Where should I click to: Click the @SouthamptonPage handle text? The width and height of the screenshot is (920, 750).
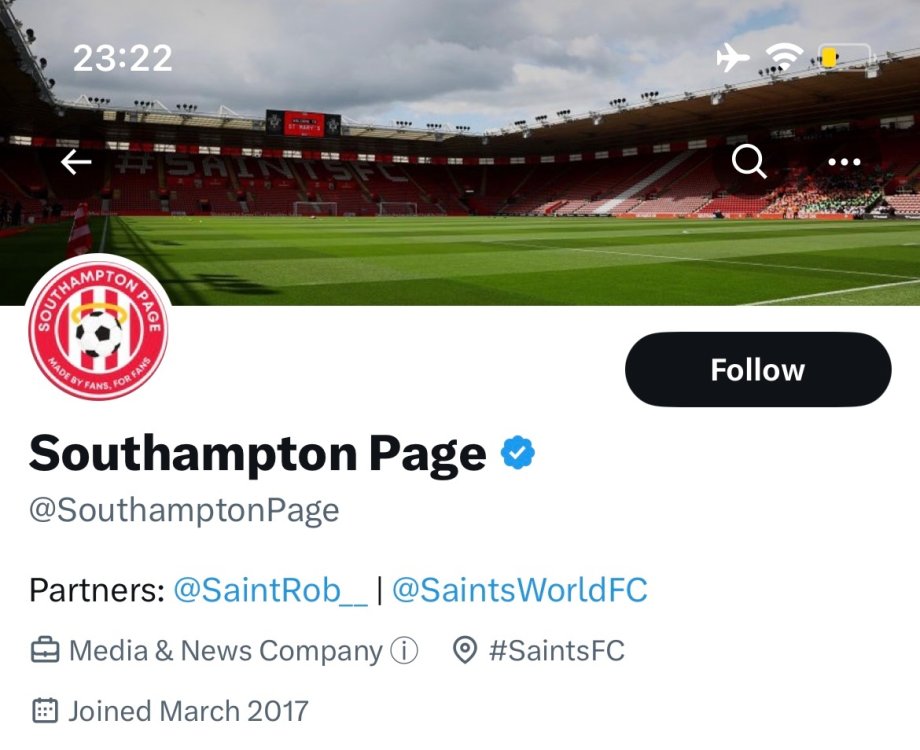[x=184, y=511]
